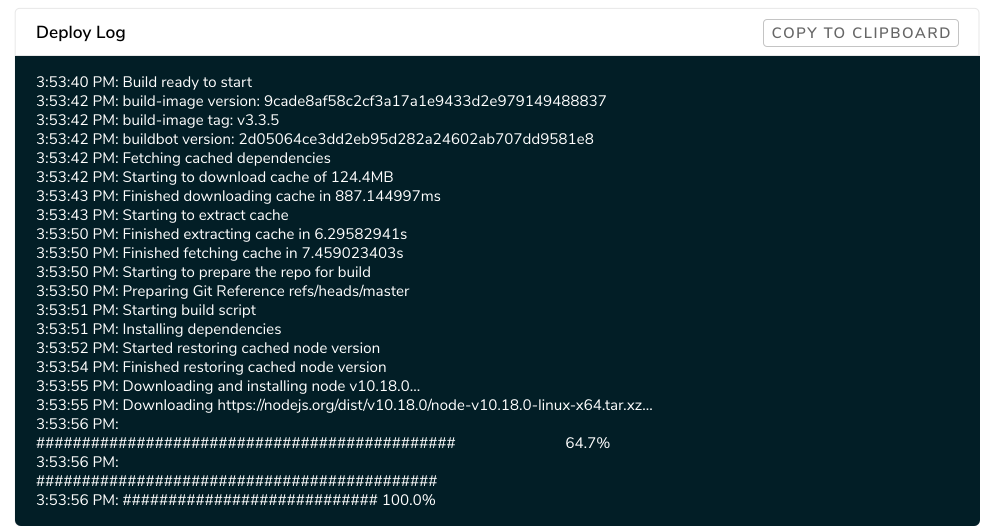Image resolution: width=995 pixels, height=532 pixels.
Task: Click the "Finished extracting cache" log line
Action: [x=221, y=234]
